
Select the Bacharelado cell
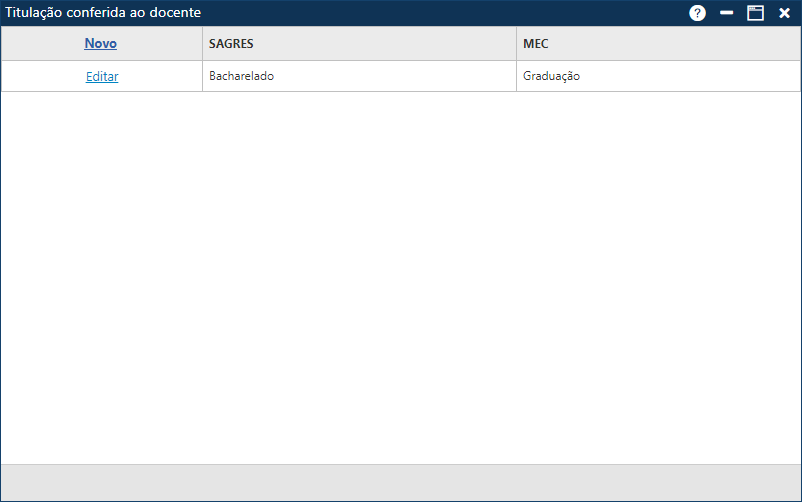[241, 76]
